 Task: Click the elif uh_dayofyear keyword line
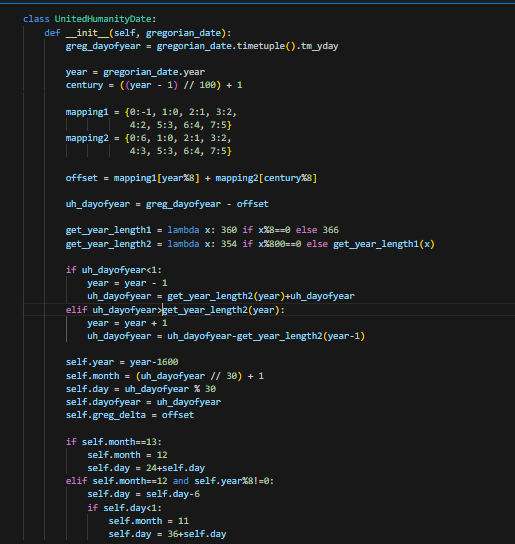tap(175, 310)
